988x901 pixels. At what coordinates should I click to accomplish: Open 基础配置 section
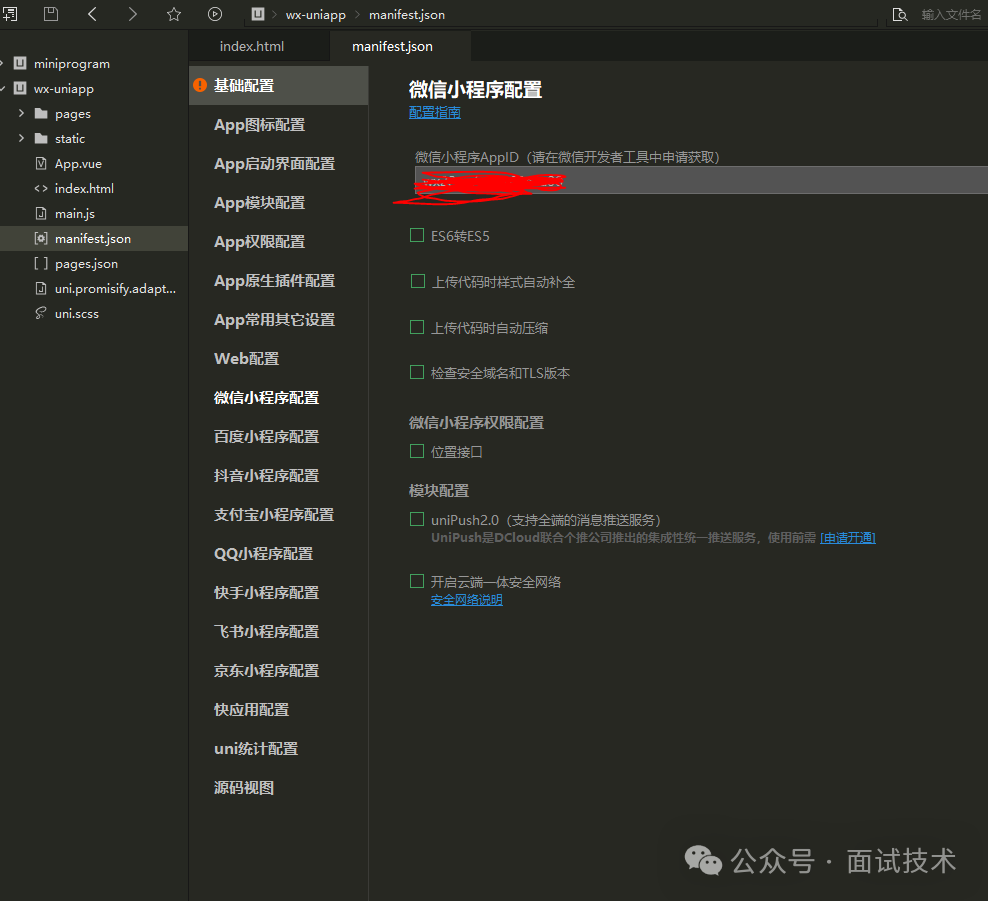click(279, 85)
